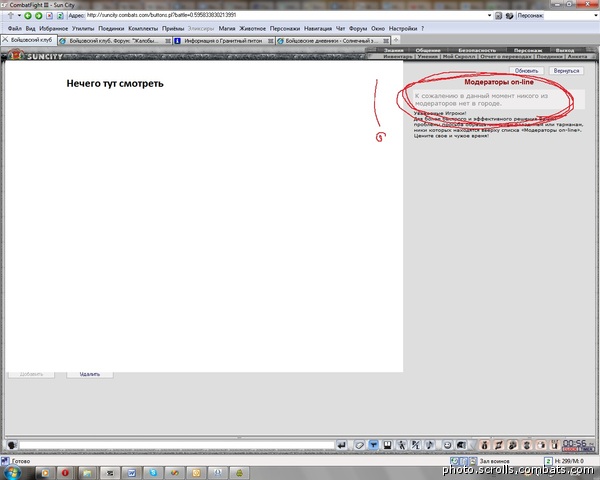Click the green Refresh page icon
Screen dimensions: 600x480
tap(60, 16)
